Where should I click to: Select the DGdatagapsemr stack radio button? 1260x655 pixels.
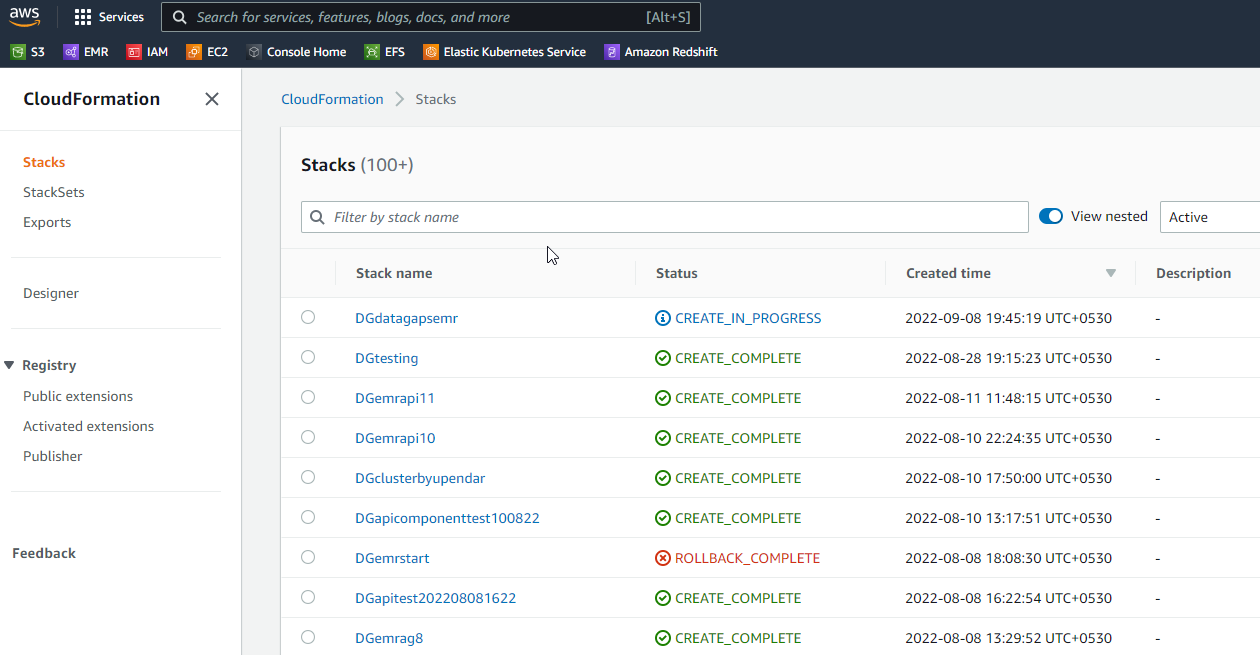(308, 317)
